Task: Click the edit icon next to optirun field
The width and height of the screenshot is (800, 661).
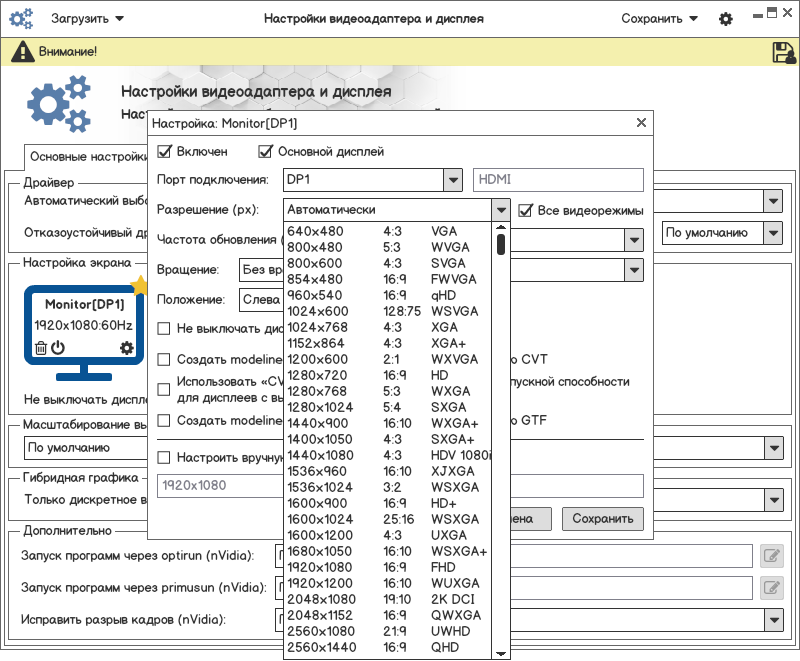Action: tap(771, 556)
